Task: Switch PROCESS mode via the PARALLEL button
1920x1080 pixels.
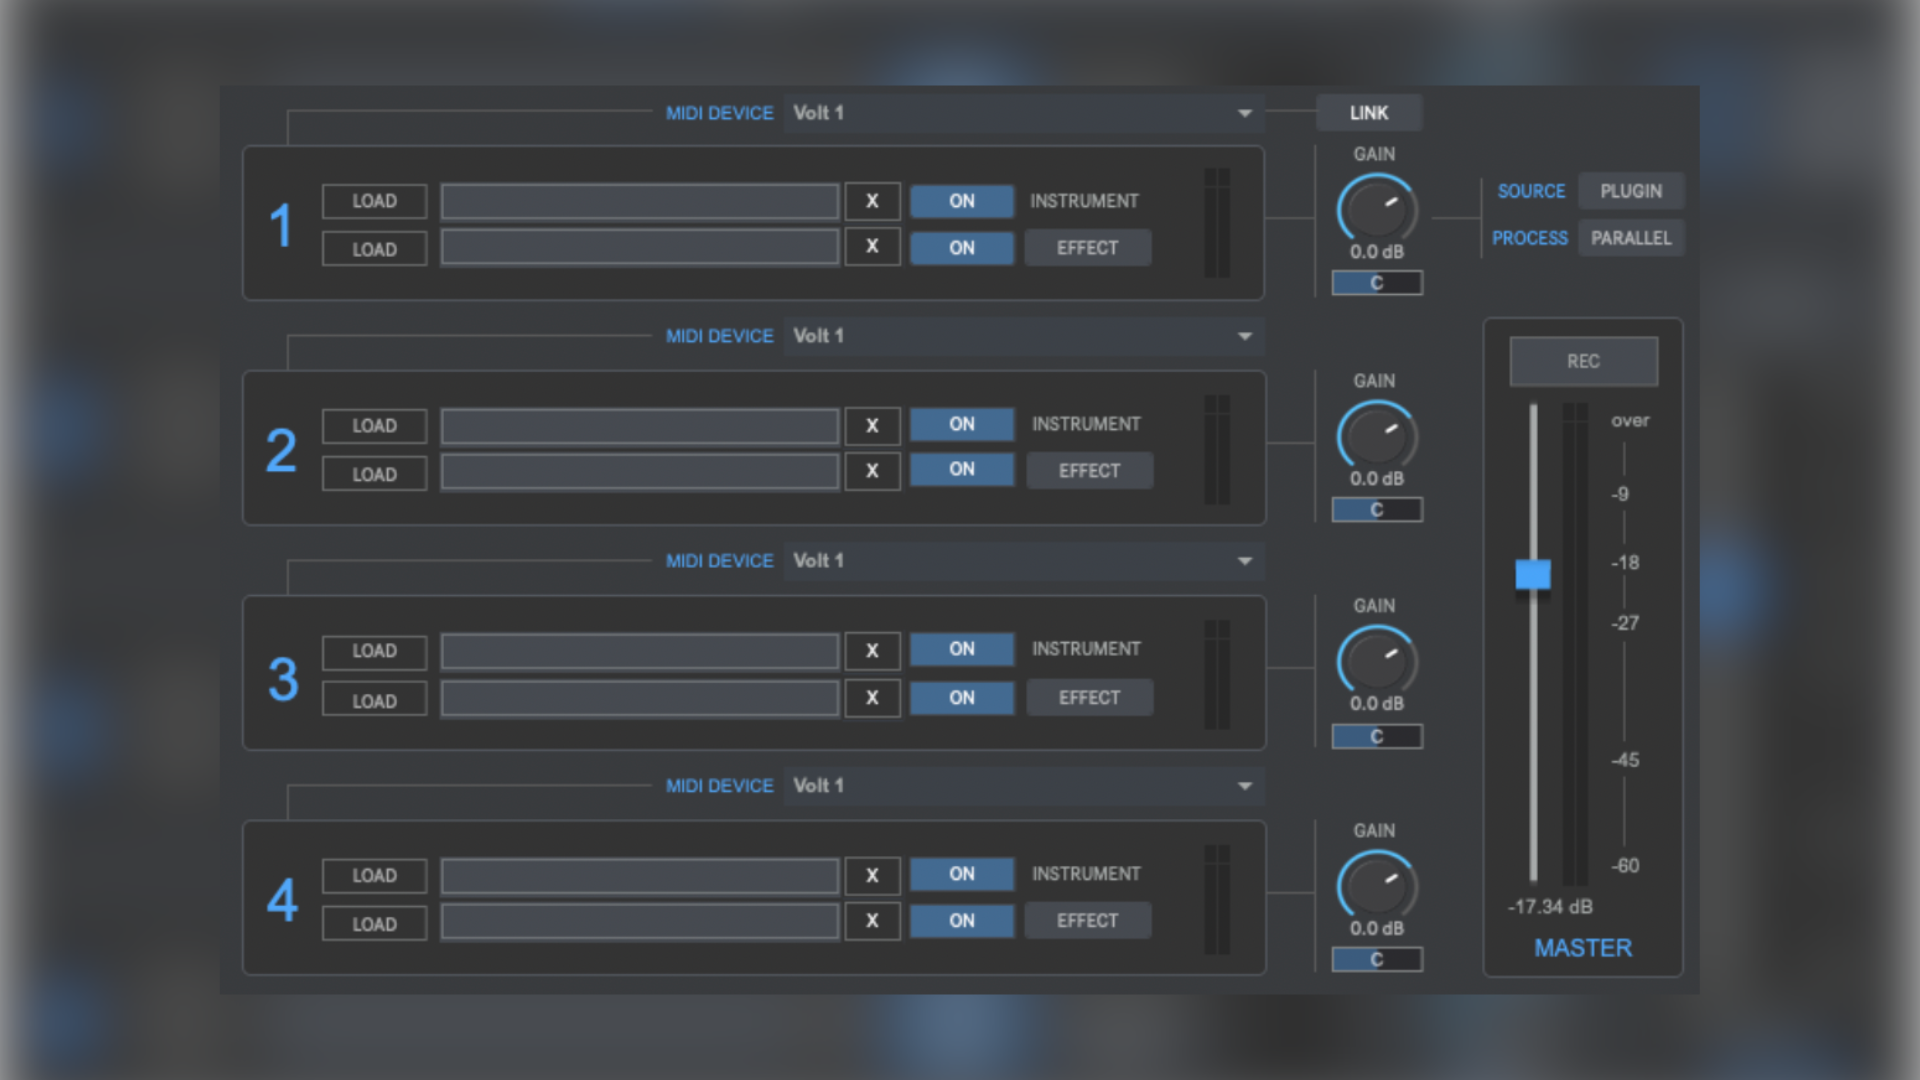Action: tap(1630, 238)
